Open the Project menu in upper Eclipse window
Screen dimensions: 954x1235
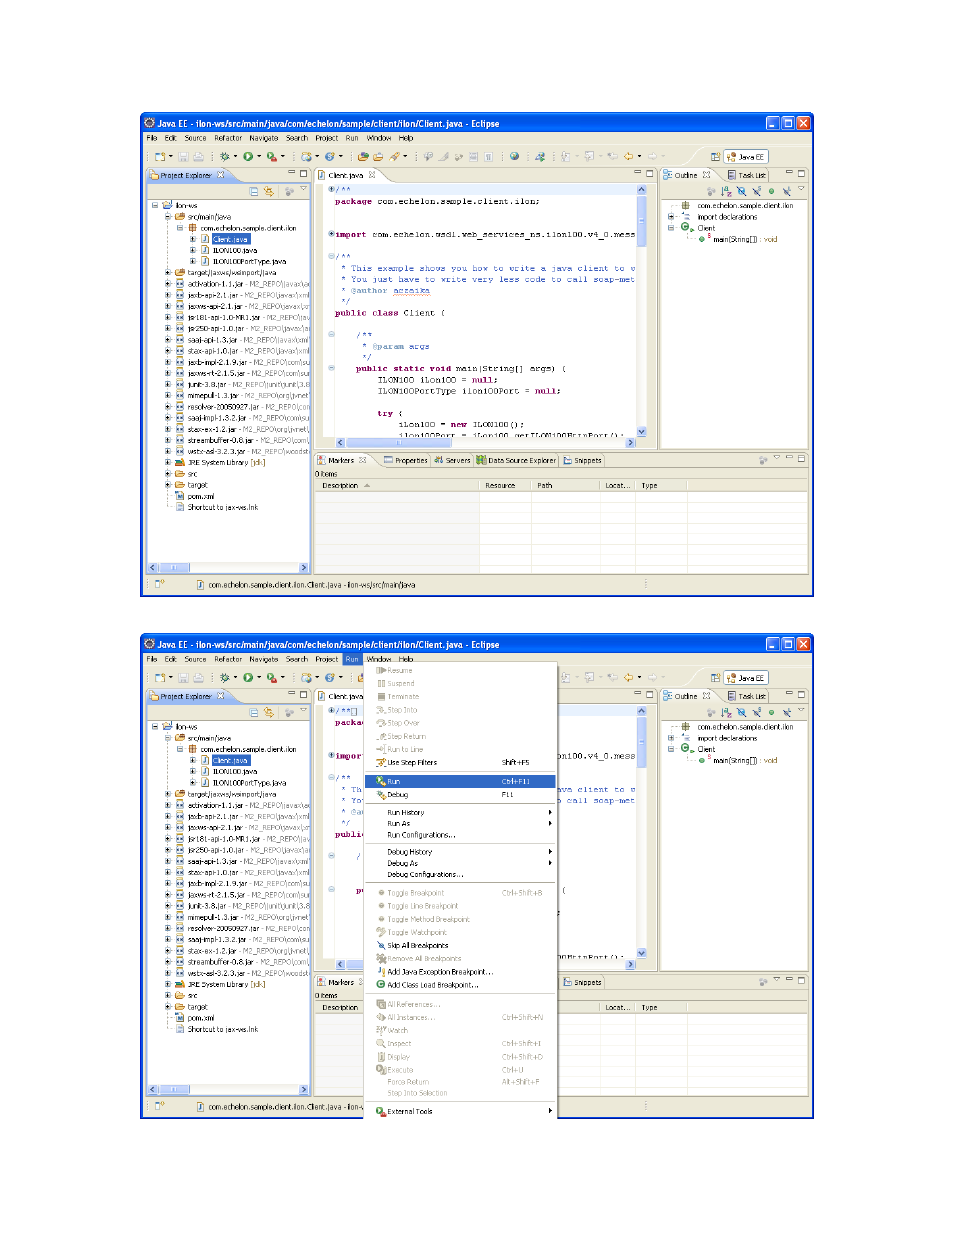click(327, 138)
